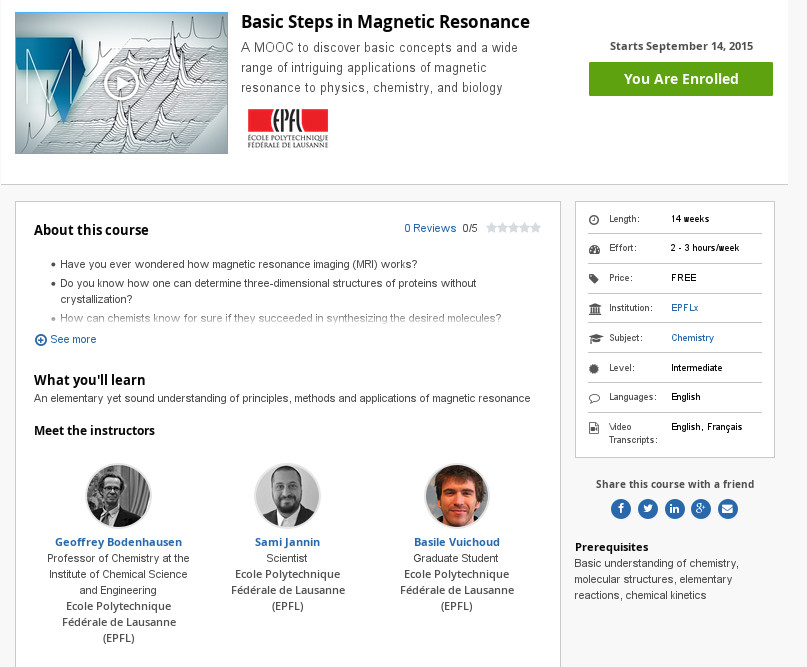
Task: Click the Starts September 14, 2015 text
Action: point(681,46)
